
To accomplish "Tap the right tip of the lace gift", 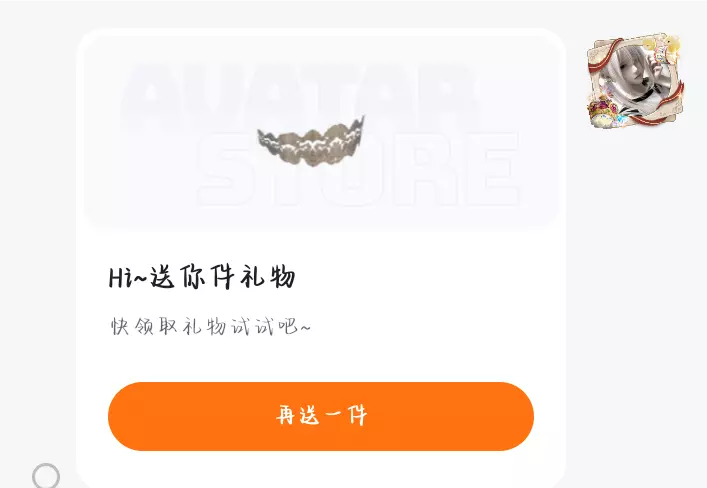I will click(360, 123).
